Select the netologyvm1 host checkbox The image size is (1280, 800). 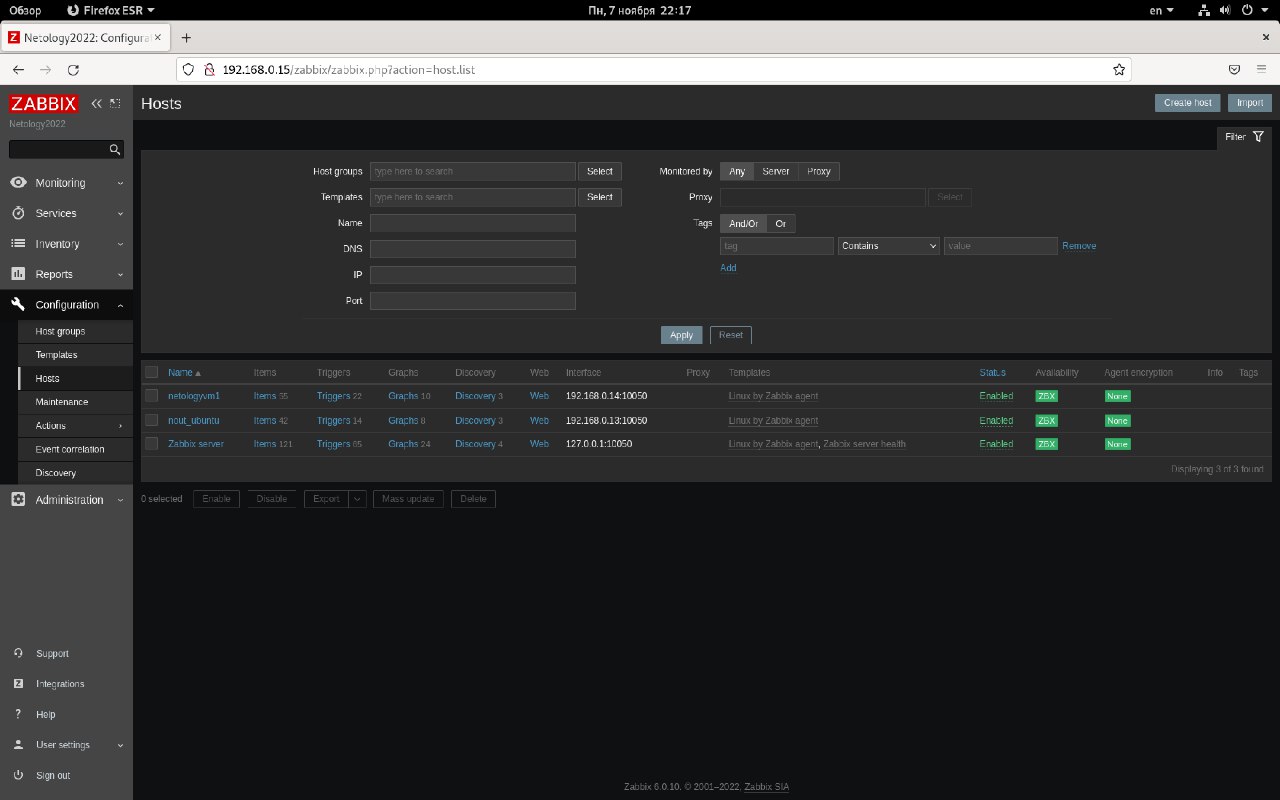click(x=152, y=396)
